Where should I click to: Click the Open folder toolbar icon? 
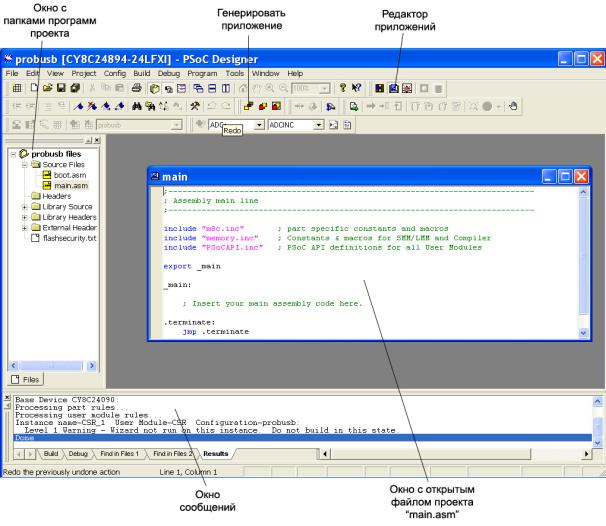point(48,88)
